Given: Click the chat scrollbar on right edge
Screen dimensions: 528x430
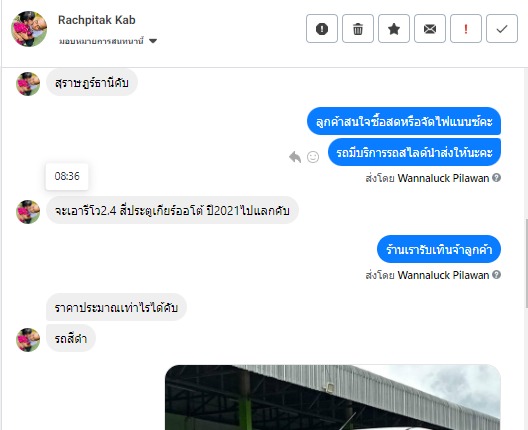Looking at the screenshot, I should pyautogui.click(x=526, y=263).
